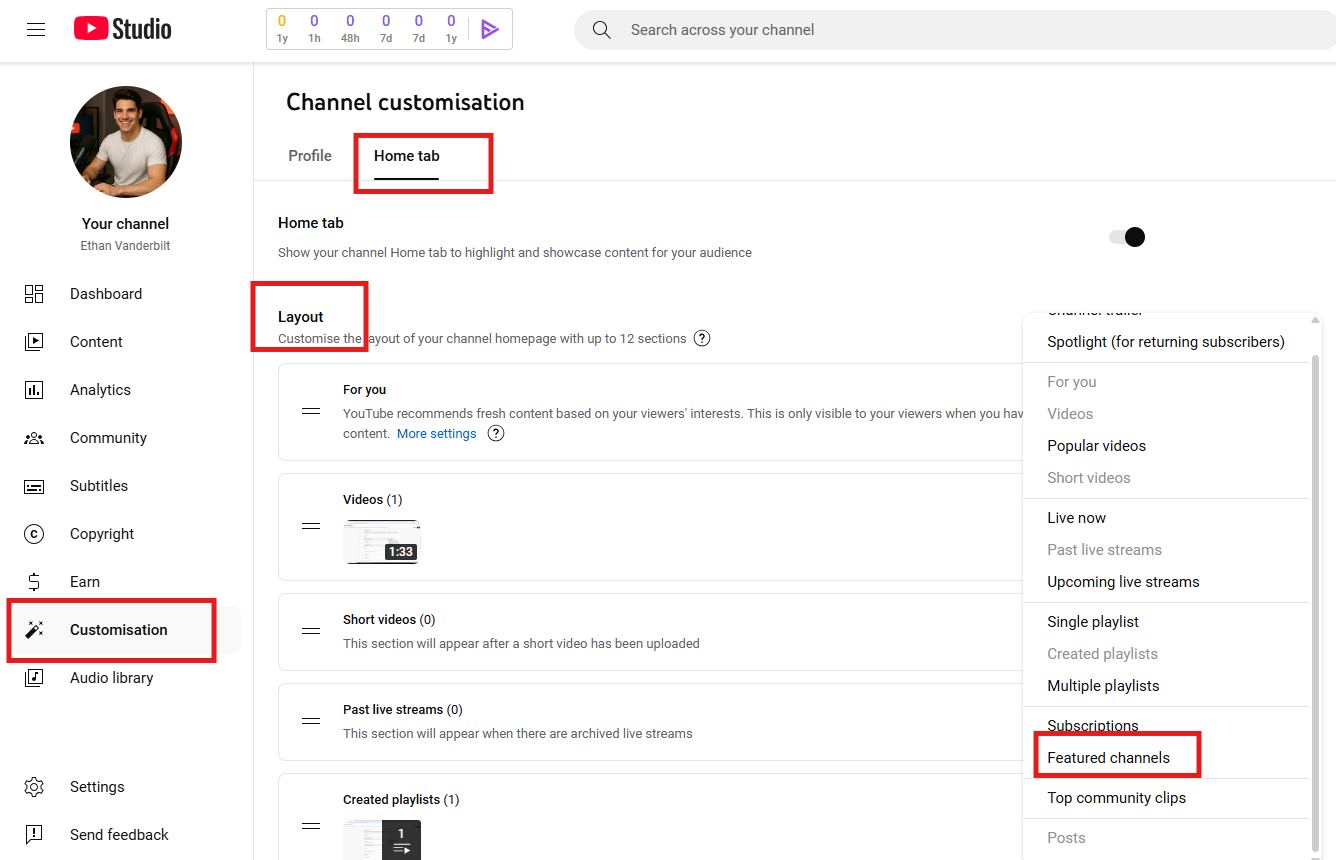1336x860 pixels.
Task: Open the Earn section
Action: (x=85, y=581)
